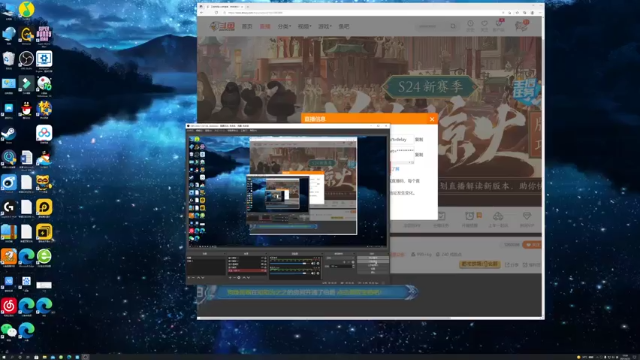This screenshot has width=640, height=360.
Task: Open 鱼吧 in the Douyu navigation
Action: click(x=344, y=26)
